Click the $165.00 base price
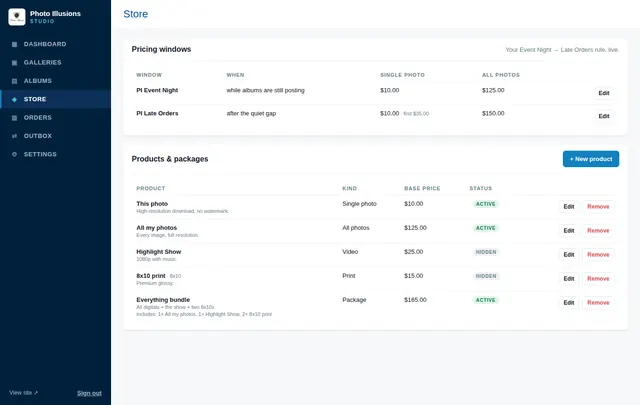The image size is (640, 405). point(415,300)
